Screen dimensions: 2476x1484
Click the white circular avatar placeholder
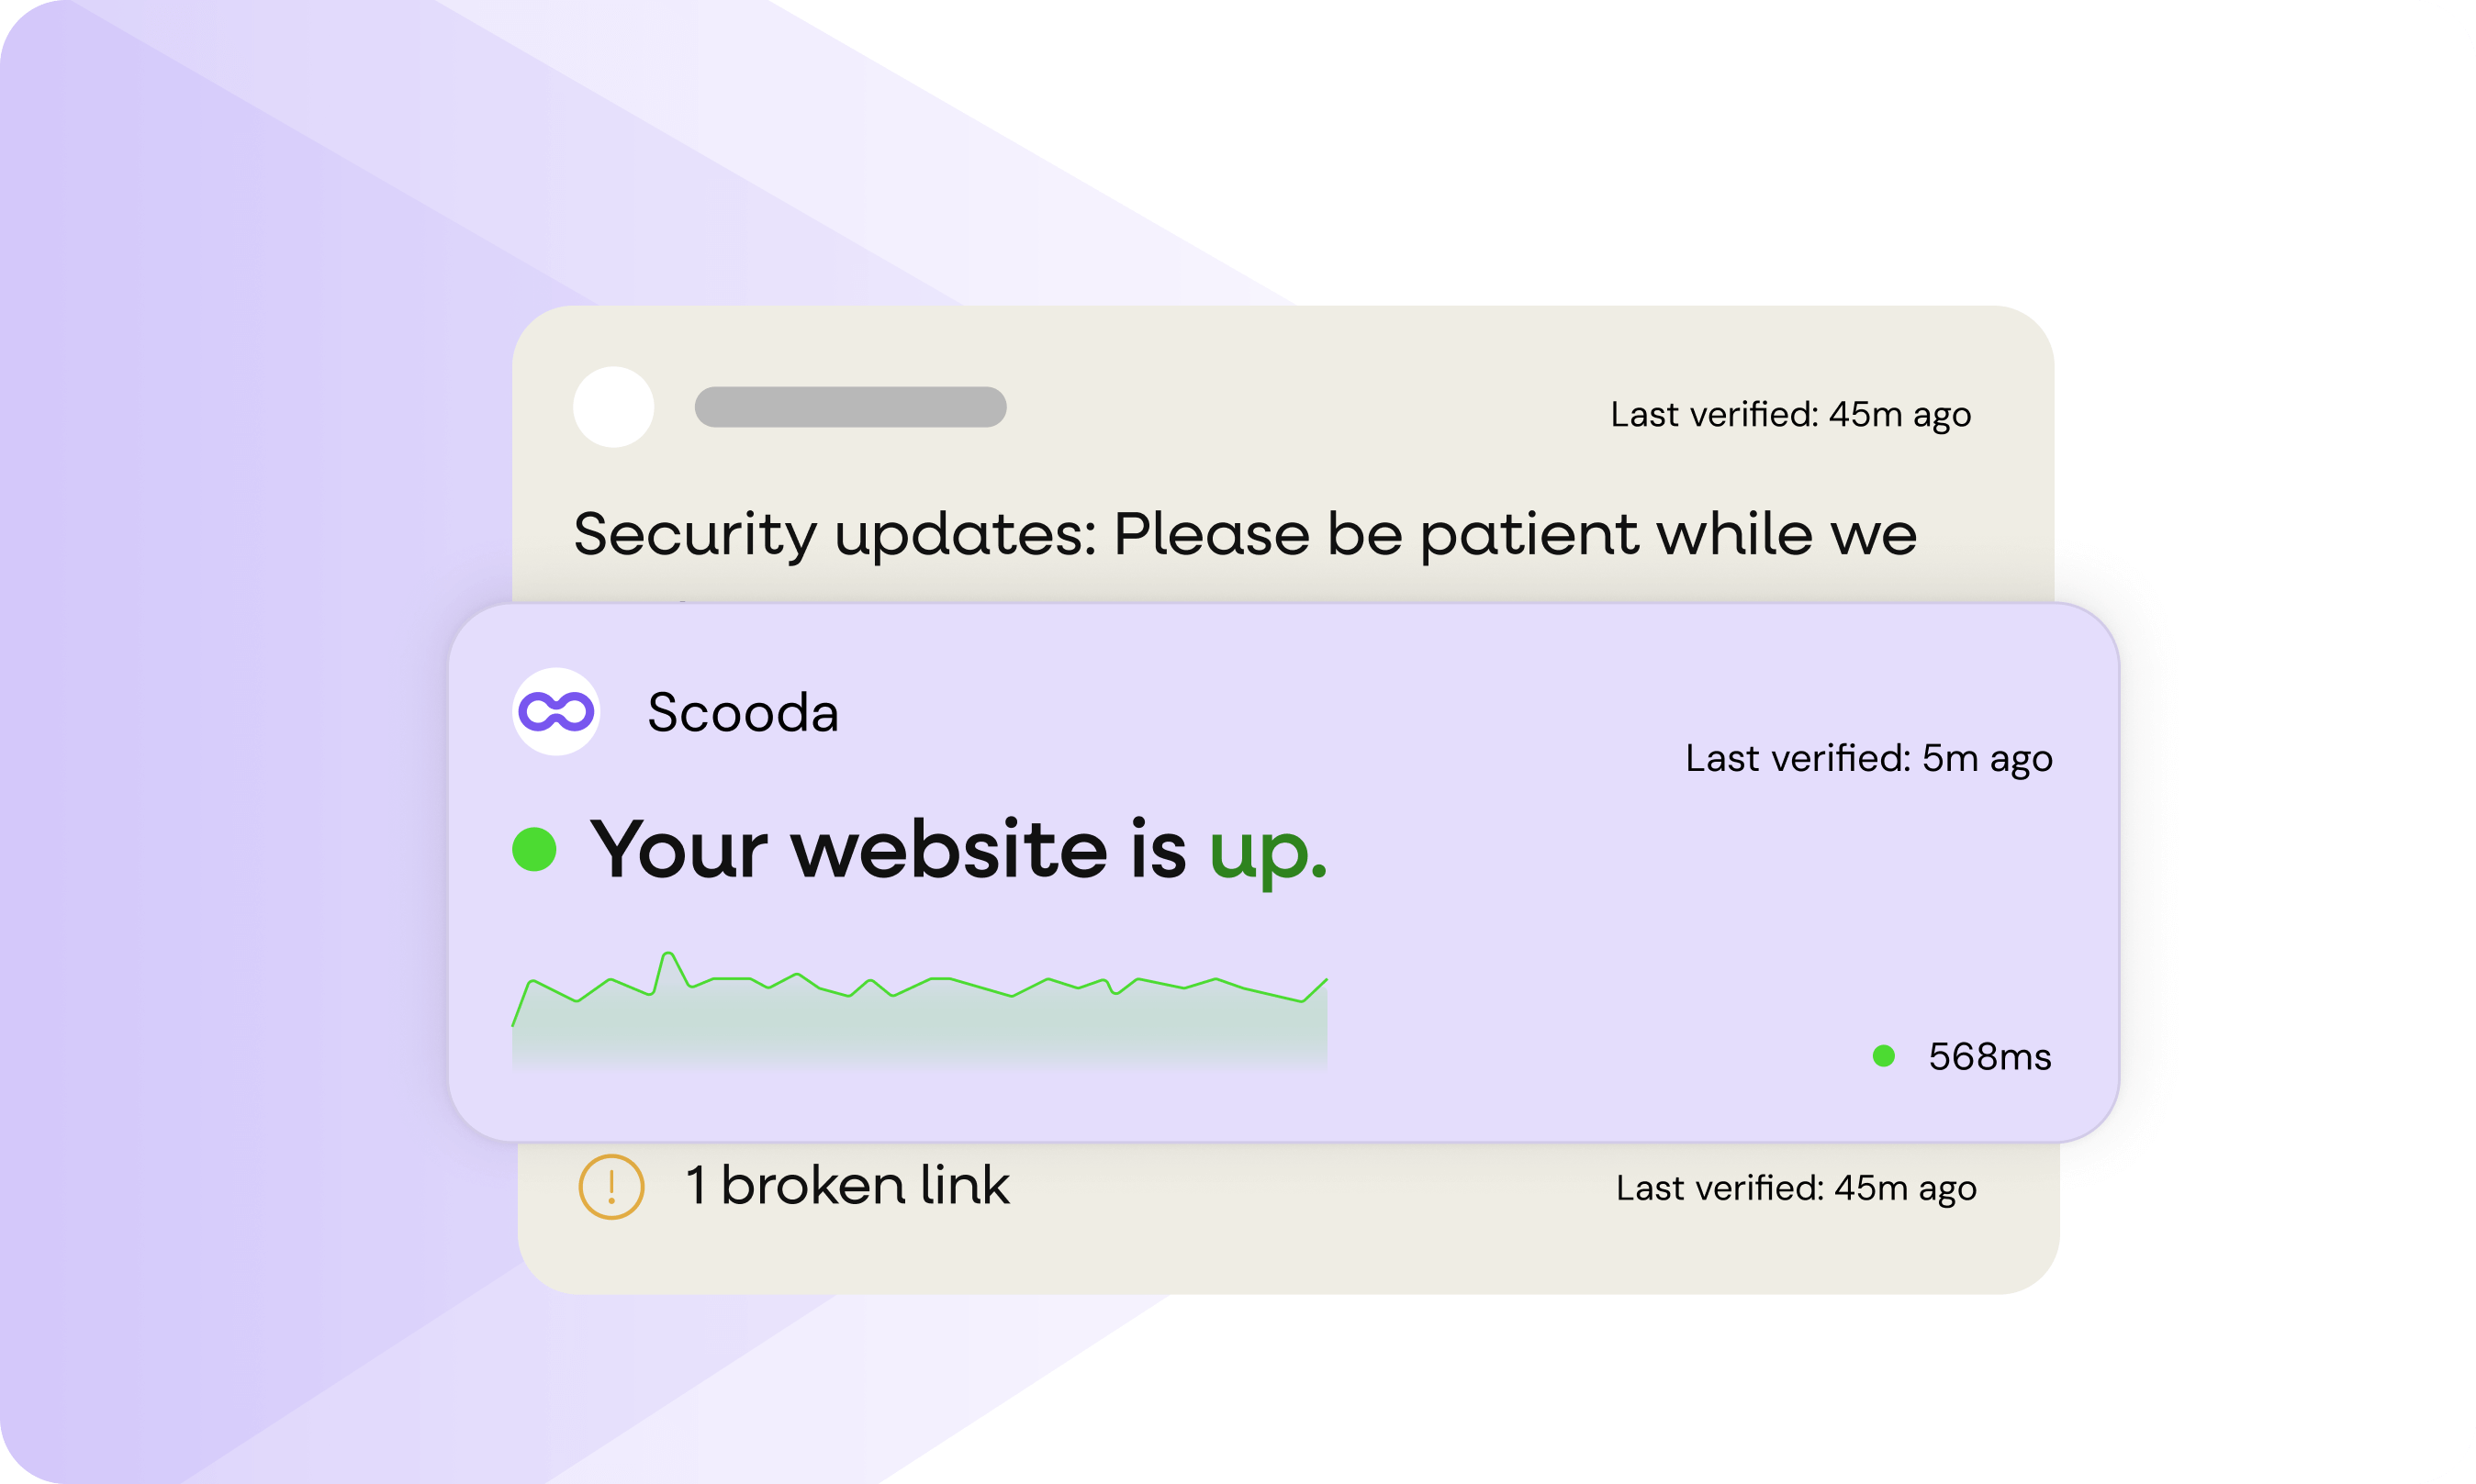click(x=613, y=407)
